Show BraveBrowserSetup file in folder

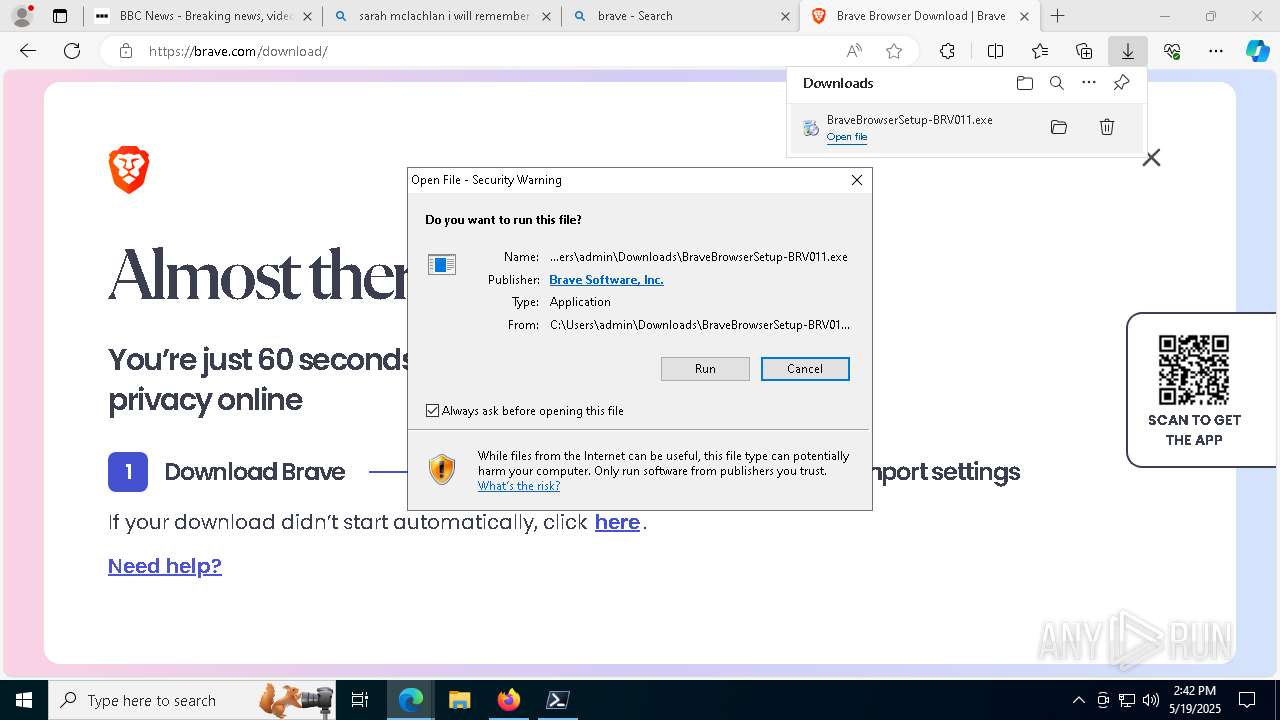(x=1059, y=127)
